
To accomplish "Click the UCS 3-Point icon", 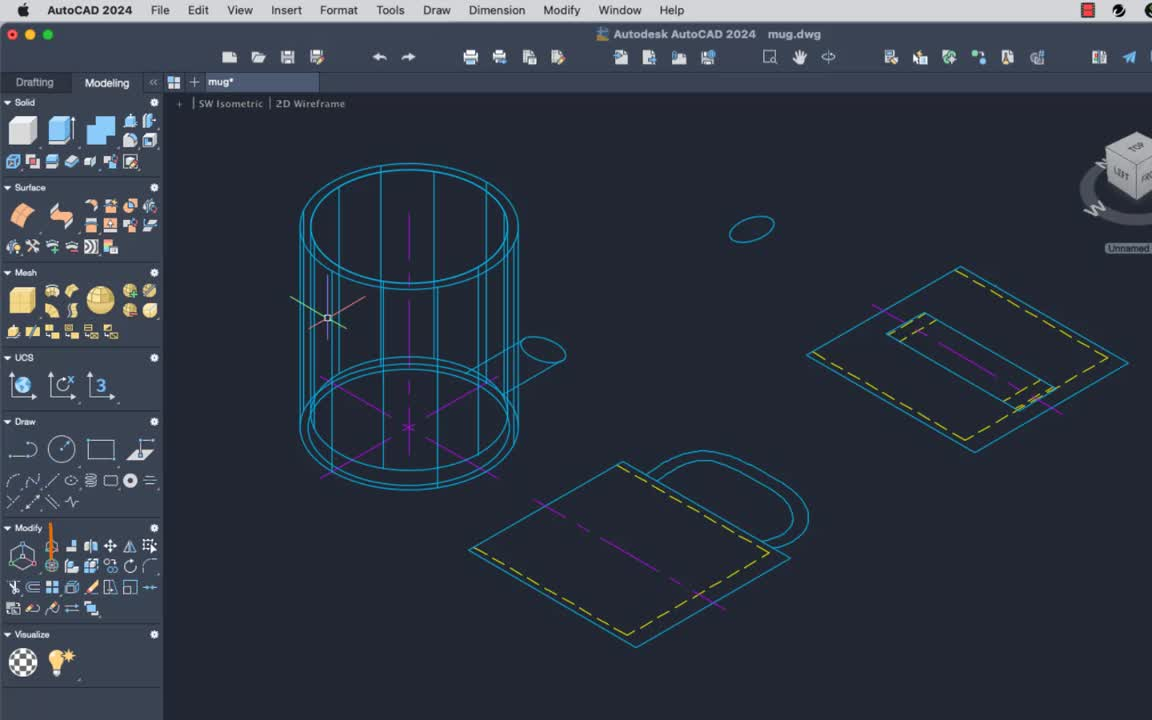I will pyautogui.click(x=101, y=386).
